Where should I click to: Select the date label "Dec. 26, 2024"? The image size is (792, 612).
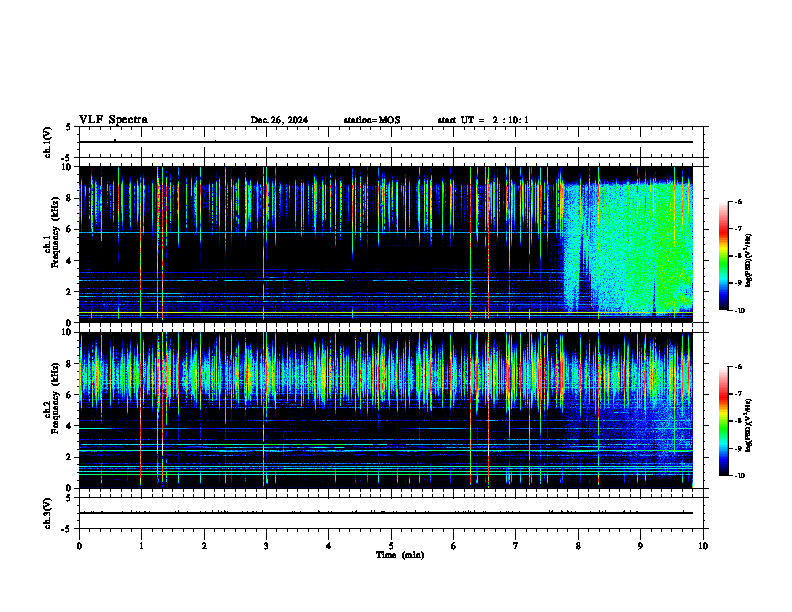tap(279, 120)
